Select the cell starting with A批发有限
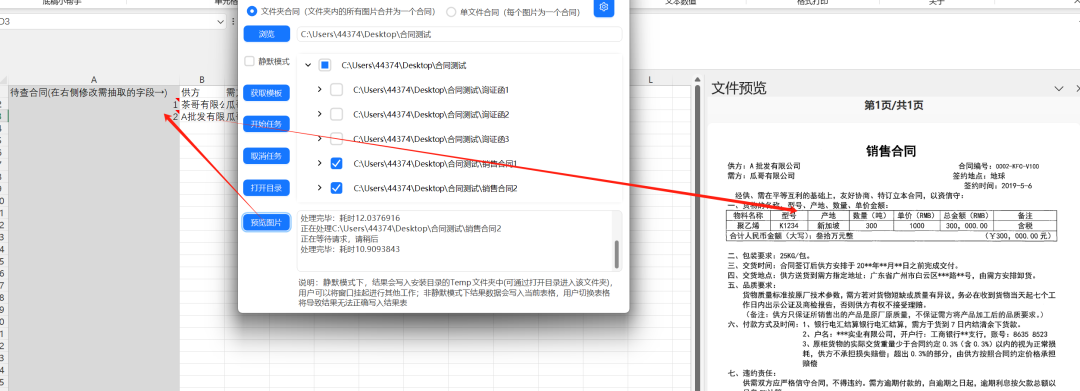The width and height of the screenshot is (1080, 391). click(x=202, y=116)
